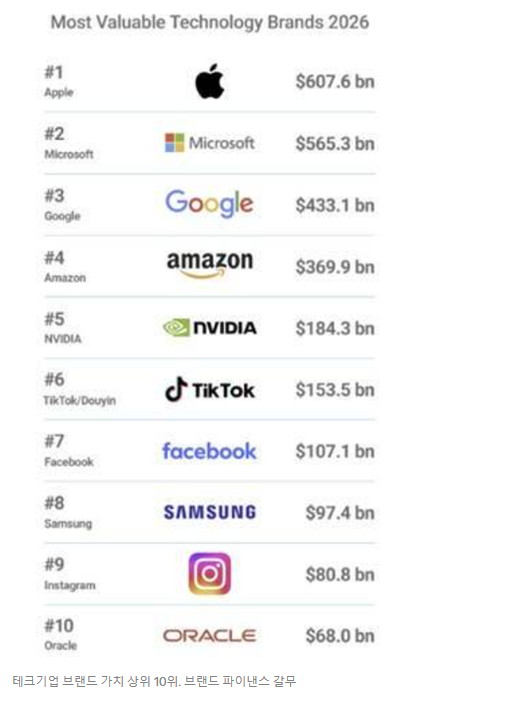Click the Oracle wordmark logo

[x=209, y=635]
